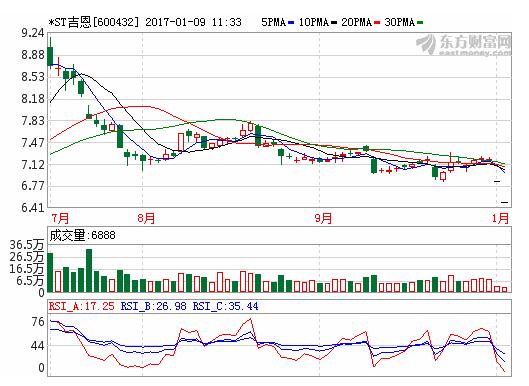Click the 20PMA red legend swatch

point(377,23)
